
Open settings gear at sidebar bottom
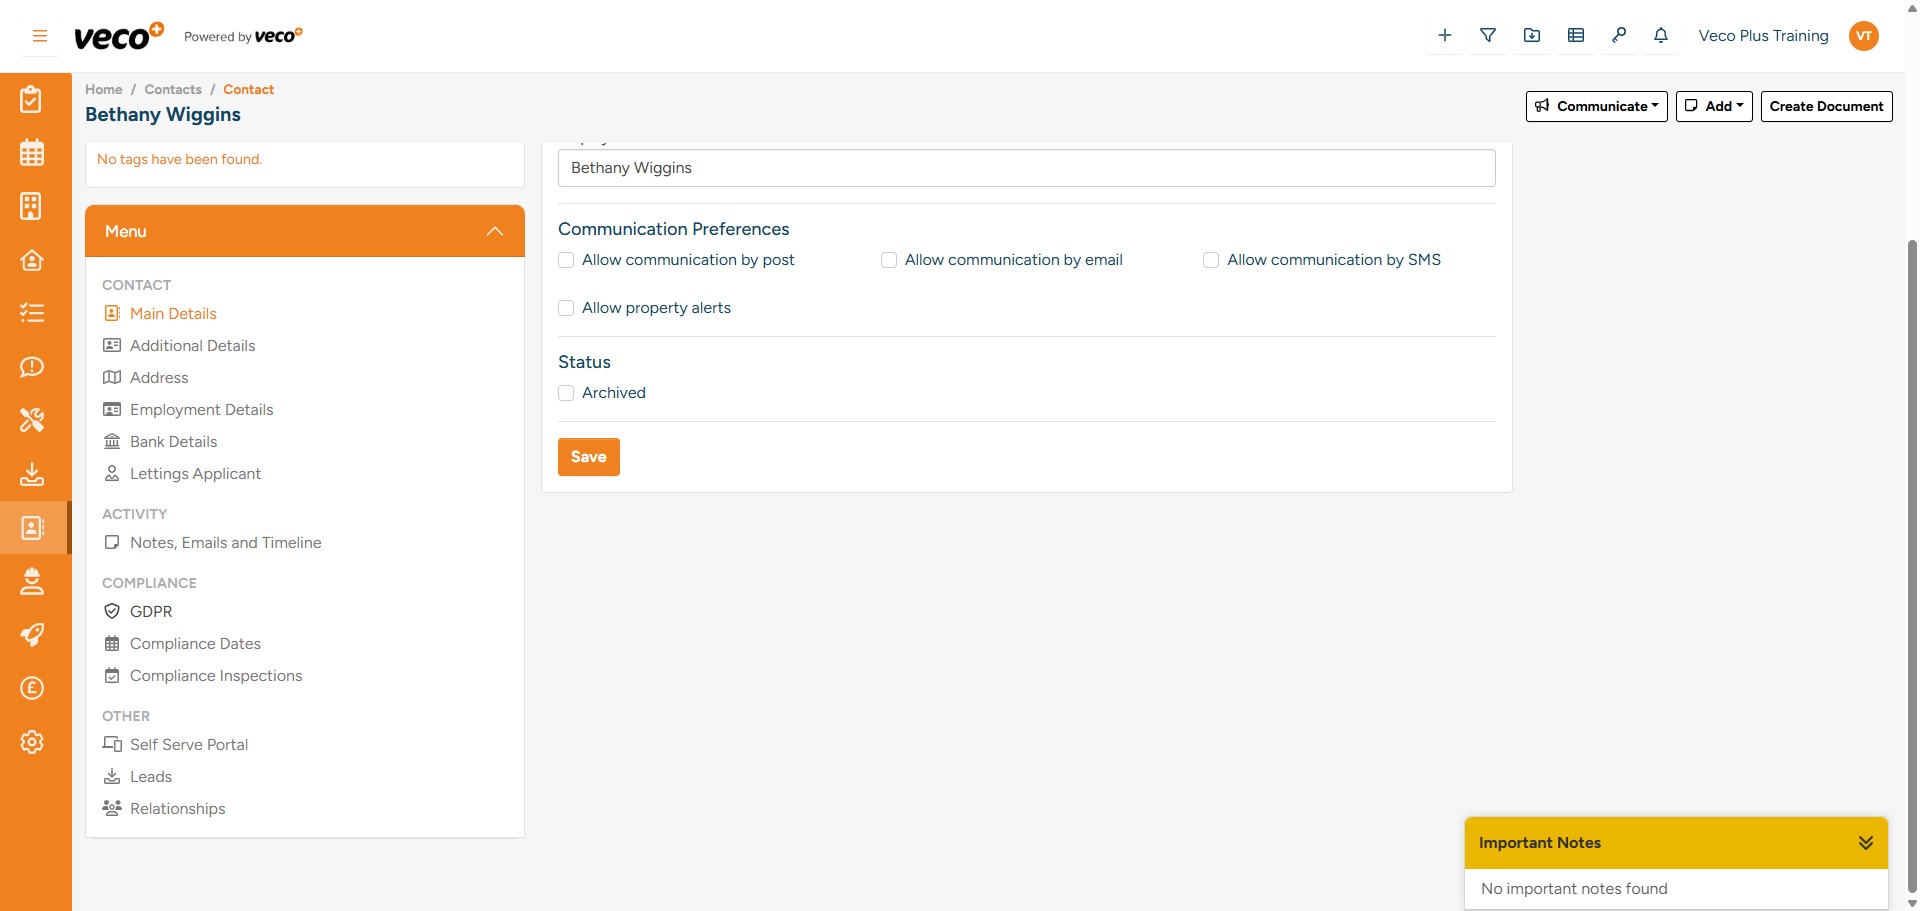click(x=32, y=742)
